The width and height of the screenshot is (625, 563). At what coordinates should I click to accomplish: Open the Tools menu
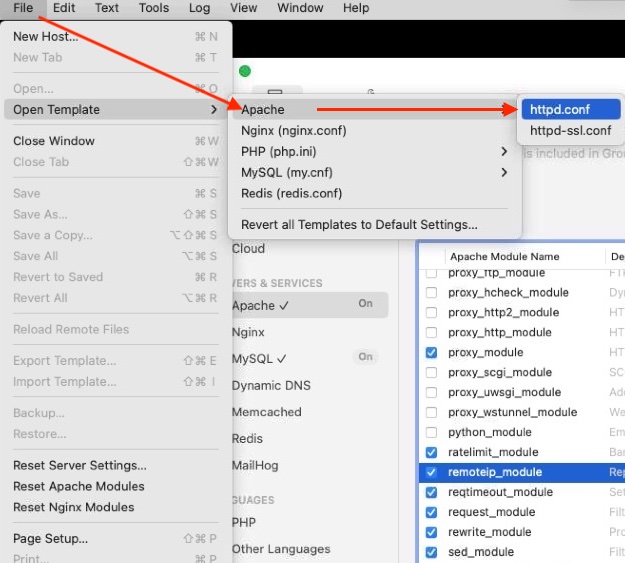153,8
